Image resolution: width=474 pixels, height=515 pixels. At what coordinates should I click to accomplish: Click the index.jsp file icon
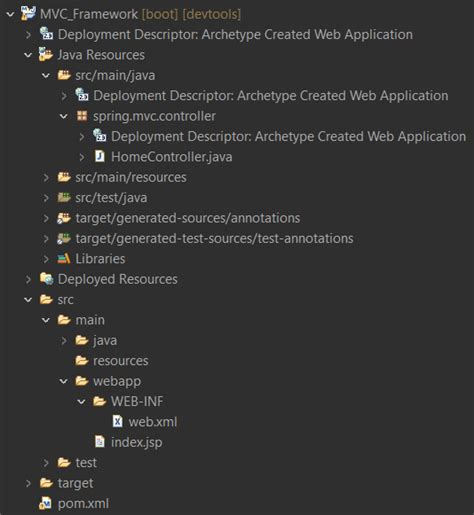tap(100, 442)
